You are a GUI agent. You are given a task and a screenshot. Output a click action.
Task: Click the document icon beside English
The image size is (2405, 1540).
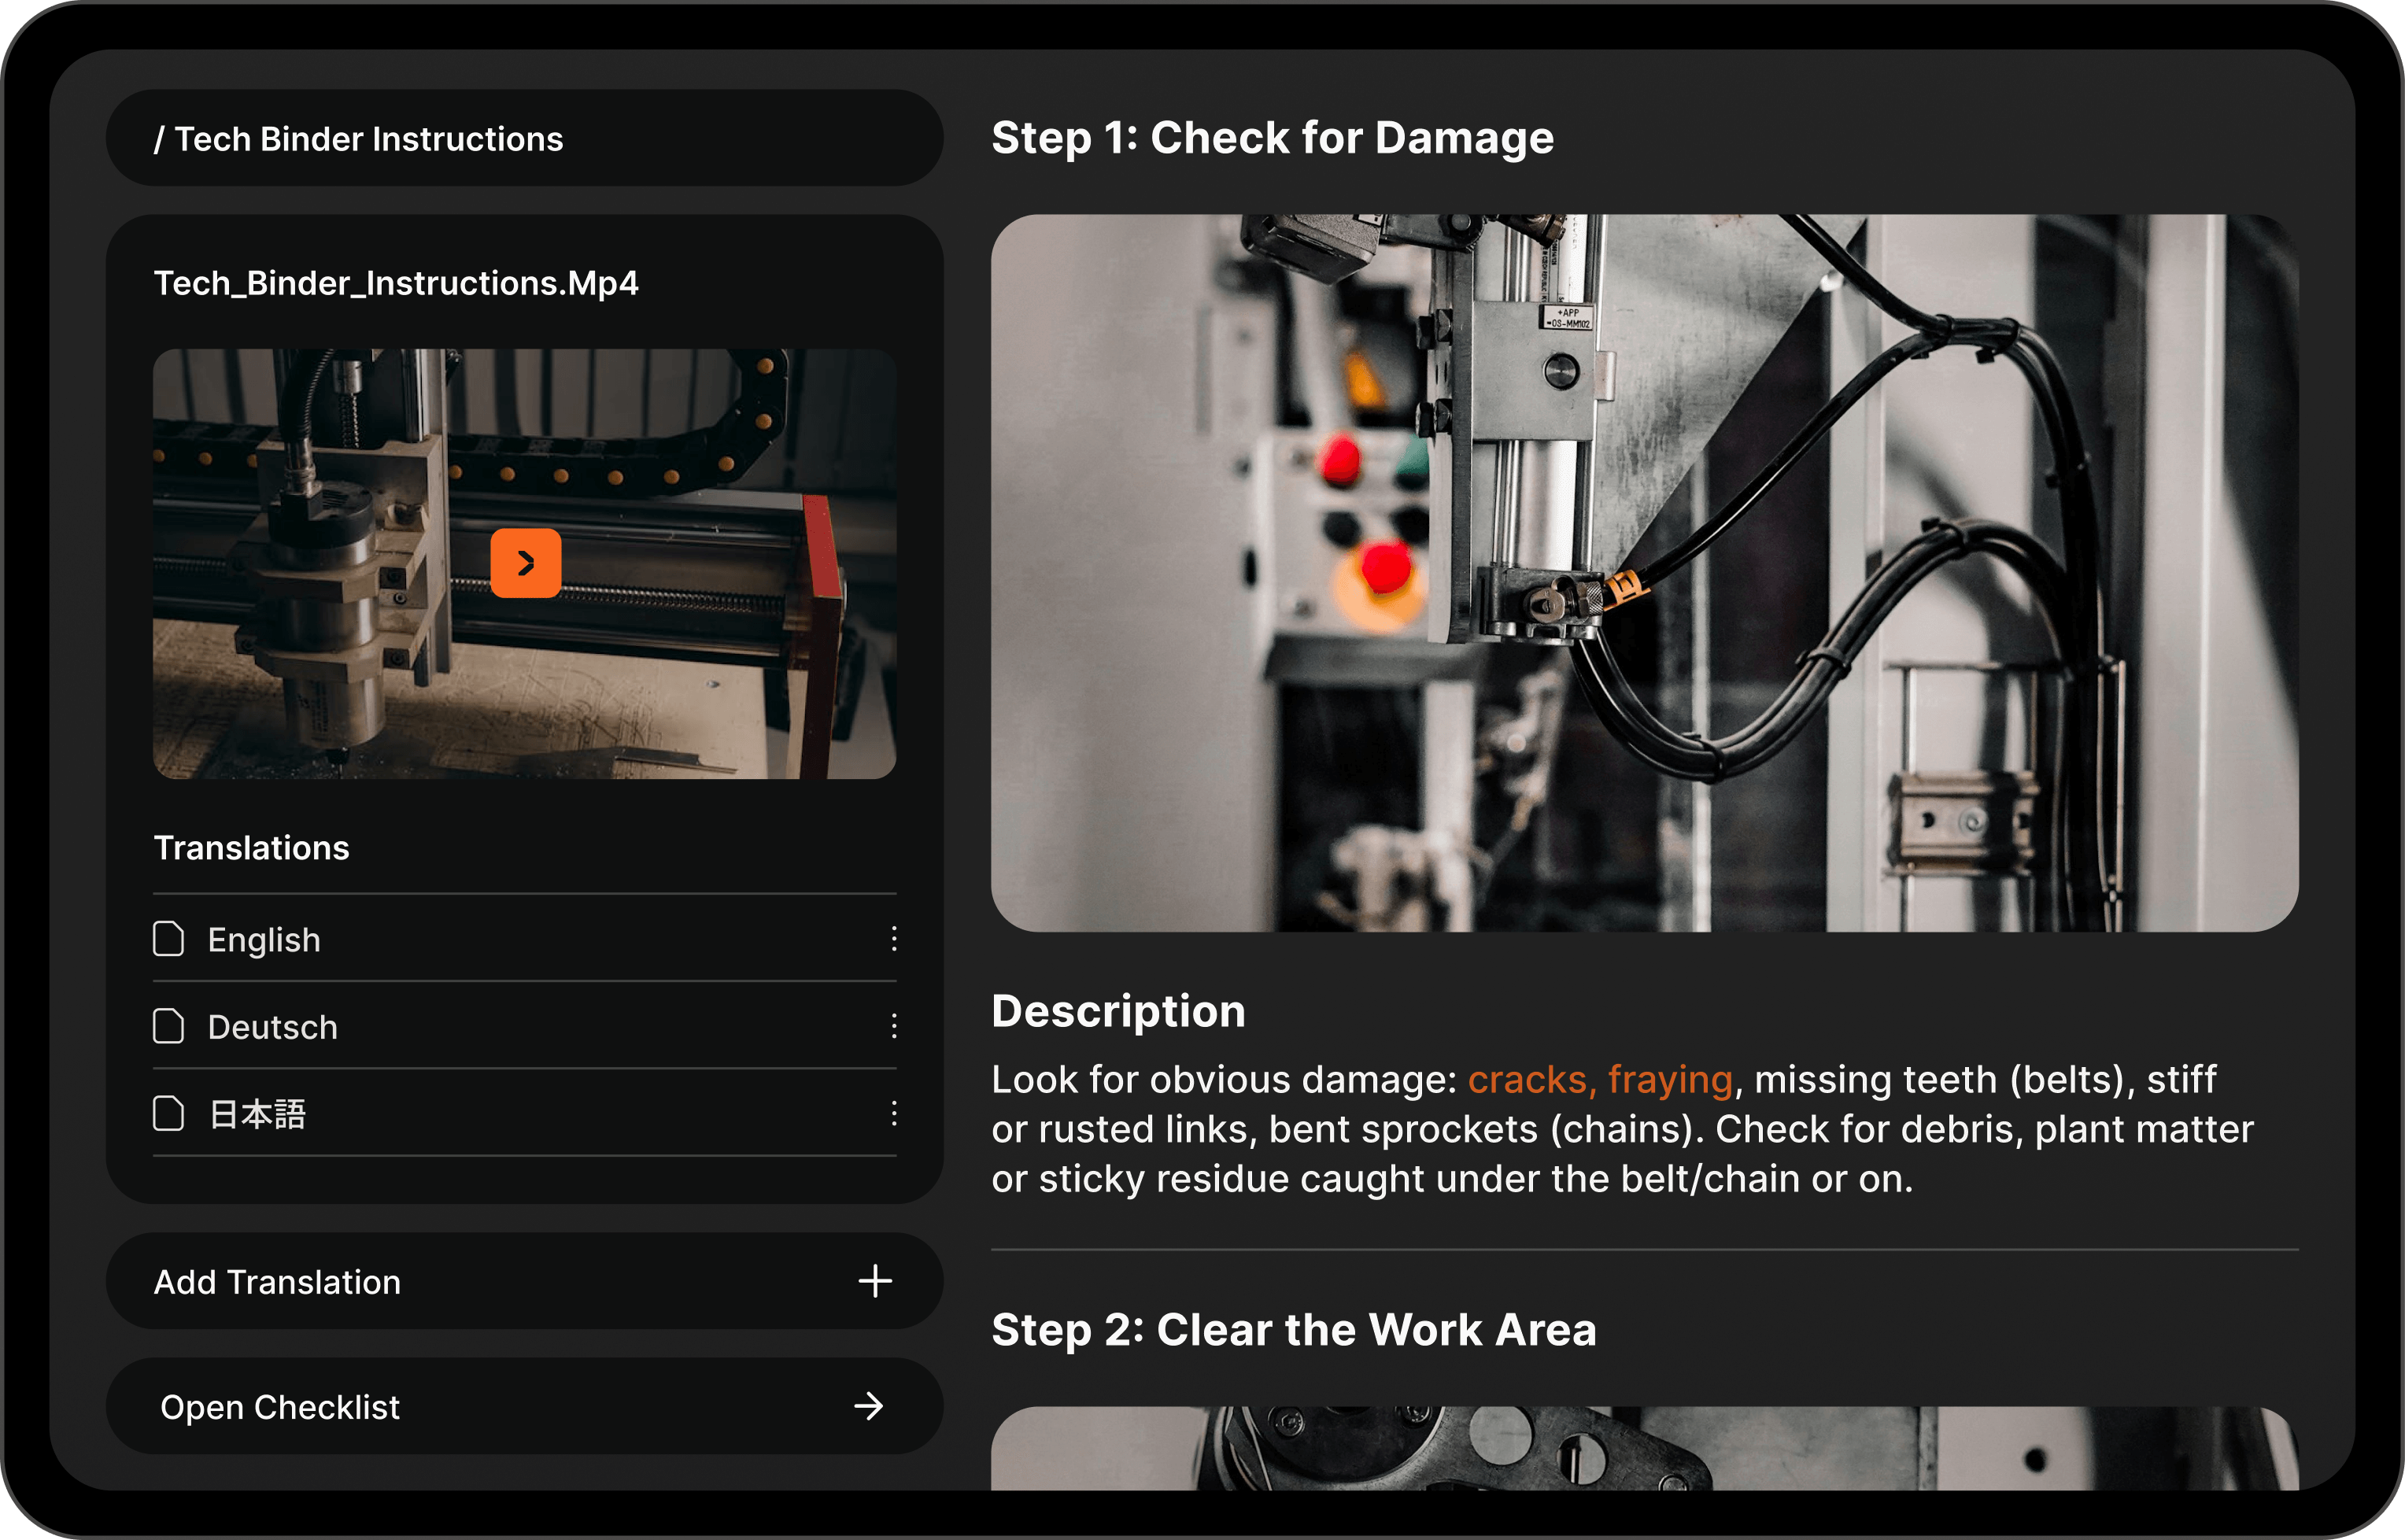pyautogui.click(x=168, y=939)
